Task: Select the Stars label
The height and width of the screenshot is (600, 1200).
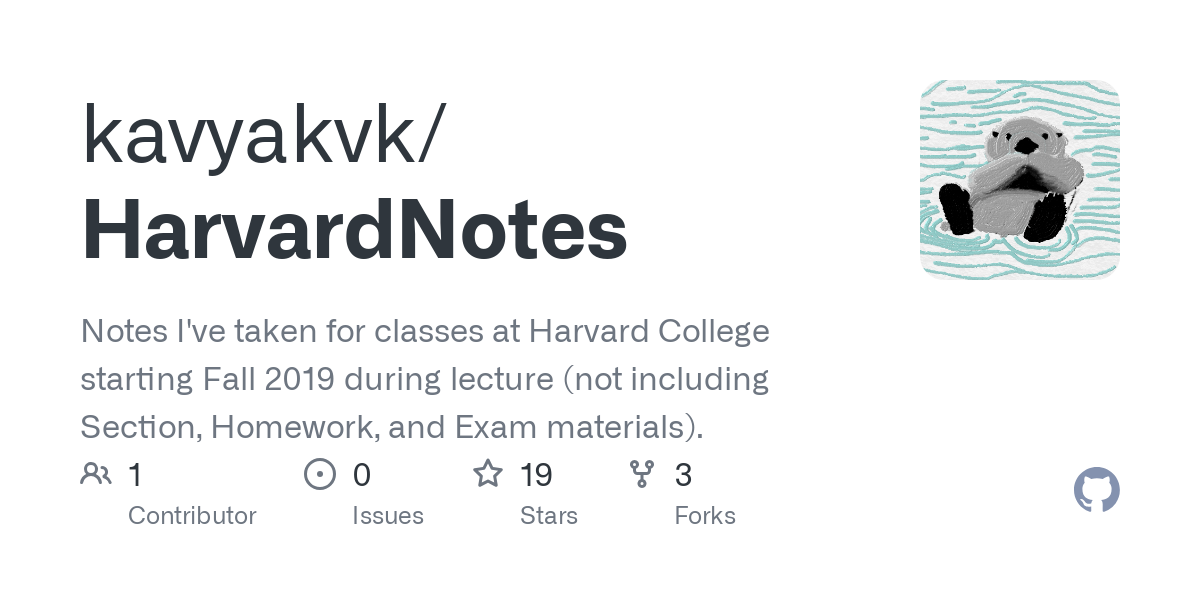Action: 549,516
